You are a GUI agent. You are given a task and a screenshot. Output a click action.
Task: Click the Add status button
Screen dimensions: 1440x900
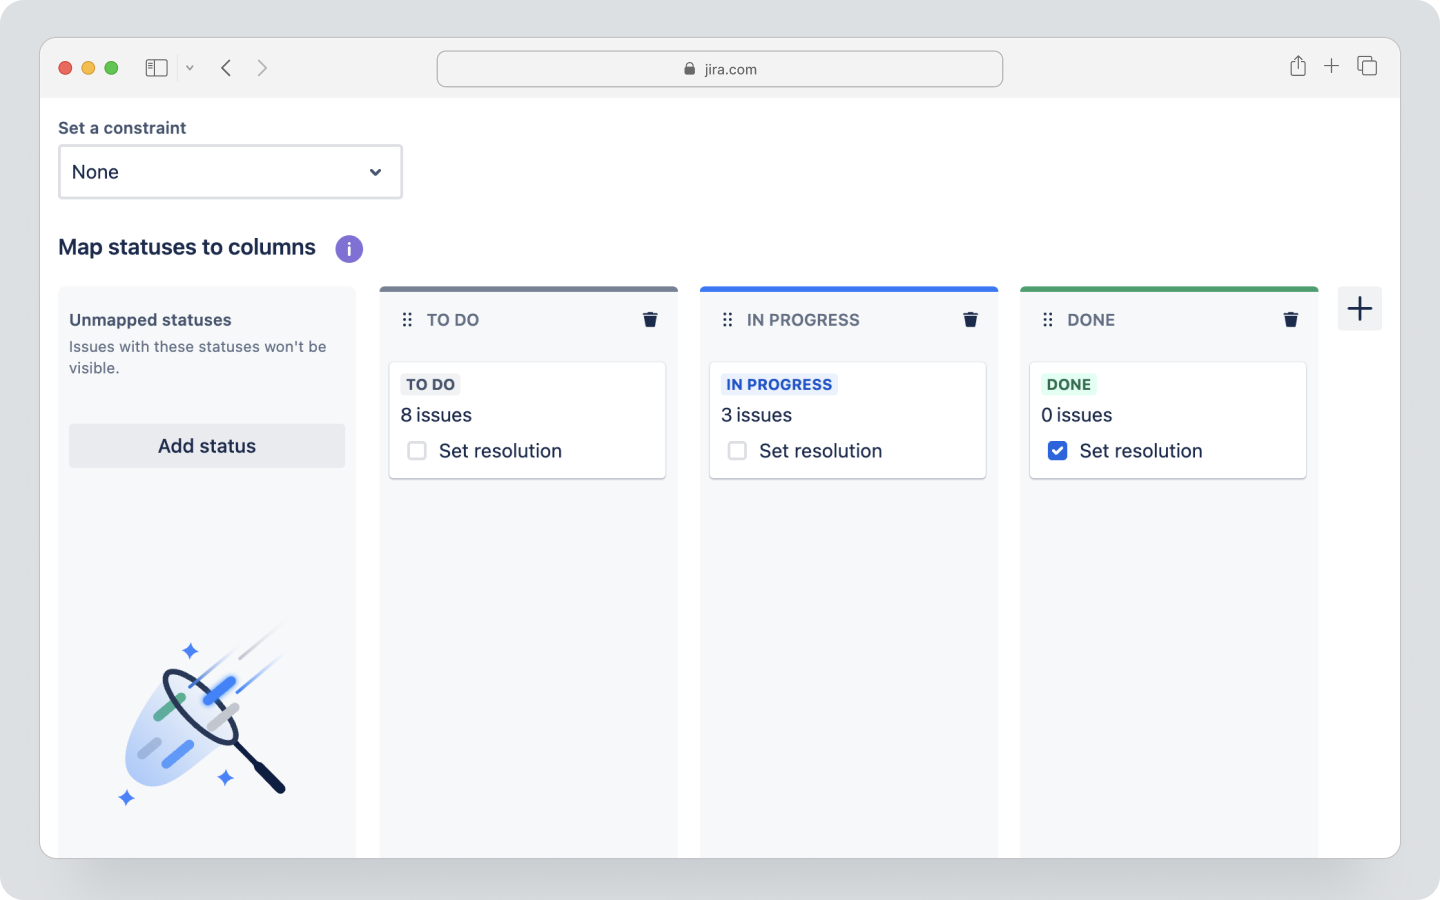click(x=206, y=445)
